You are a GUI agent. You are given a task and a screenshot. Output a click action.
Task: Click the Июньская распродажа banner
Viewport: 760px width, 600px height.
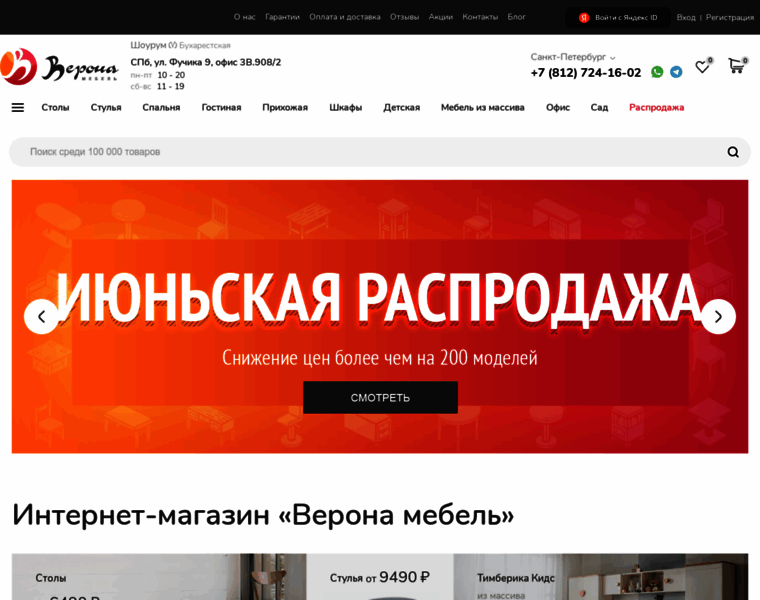click(380, 317)
